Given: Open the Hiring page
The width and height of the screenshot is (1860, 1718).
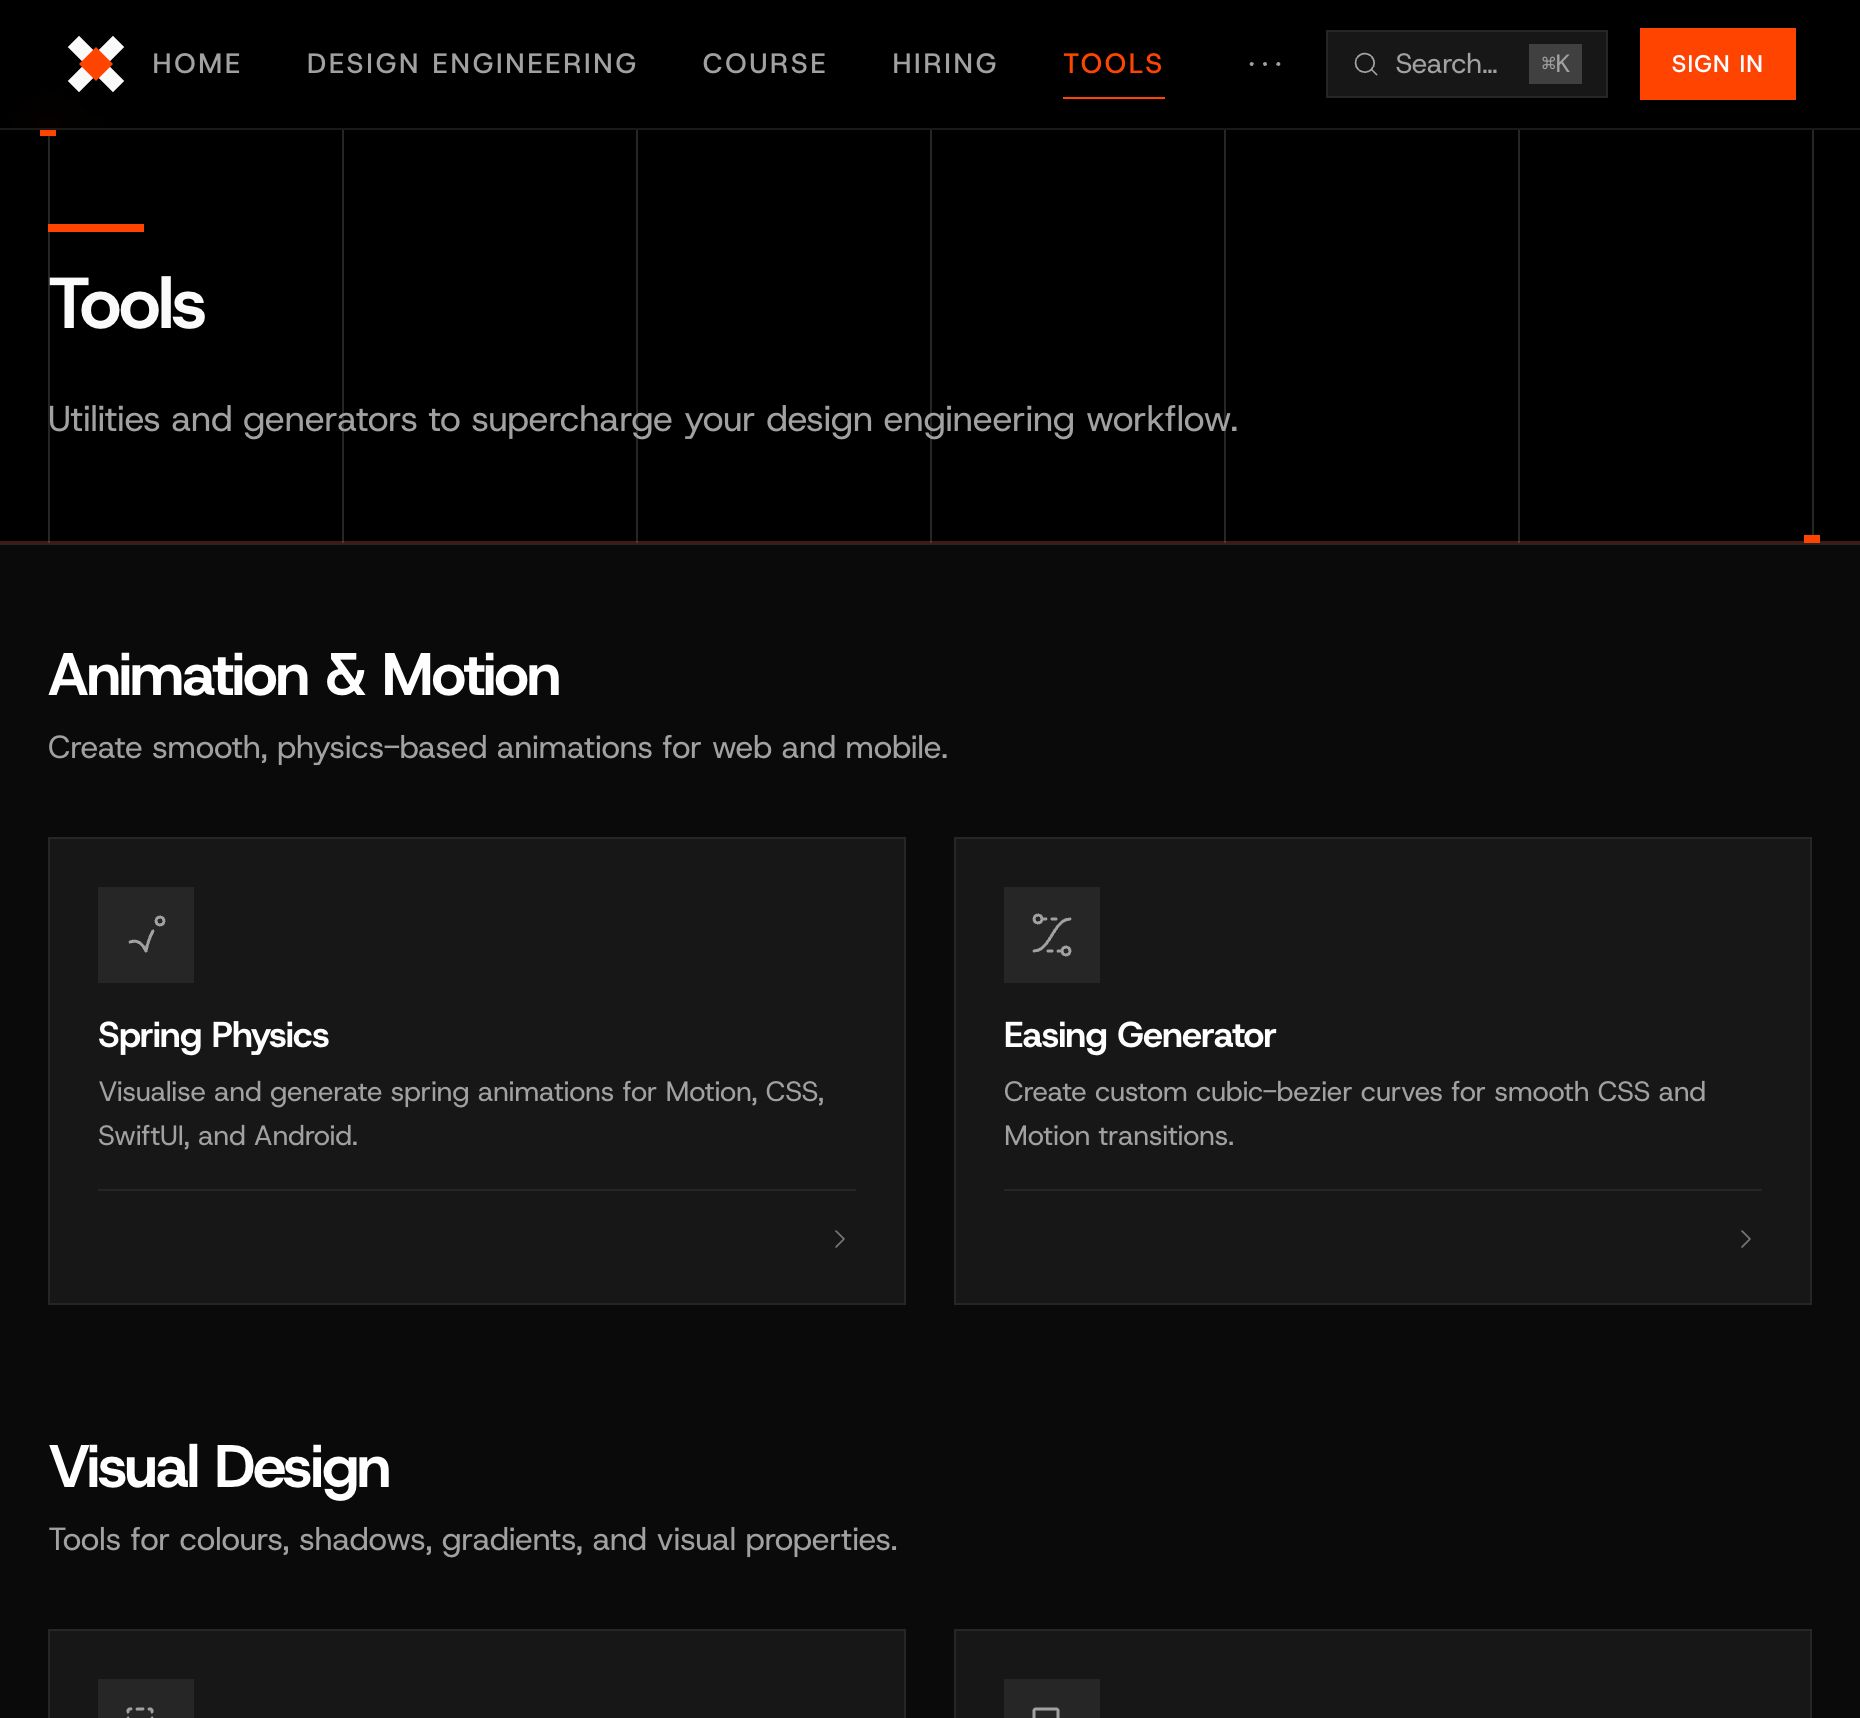Looking at the screenshot, I should 945,64.
